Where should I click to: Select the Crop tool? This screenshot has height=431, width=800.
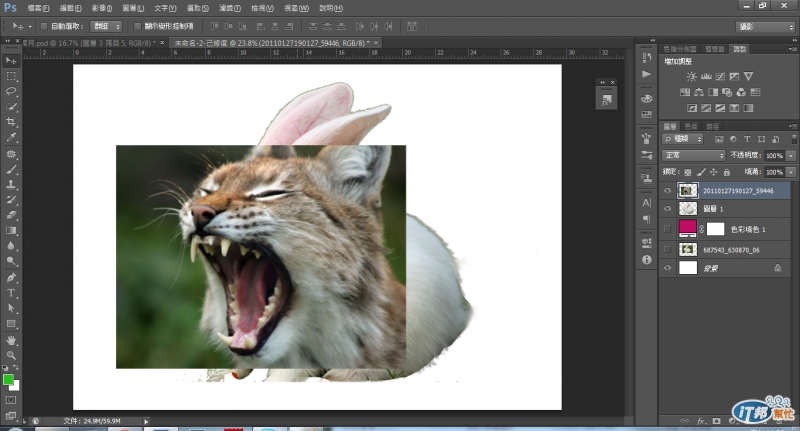click(12, 122)
